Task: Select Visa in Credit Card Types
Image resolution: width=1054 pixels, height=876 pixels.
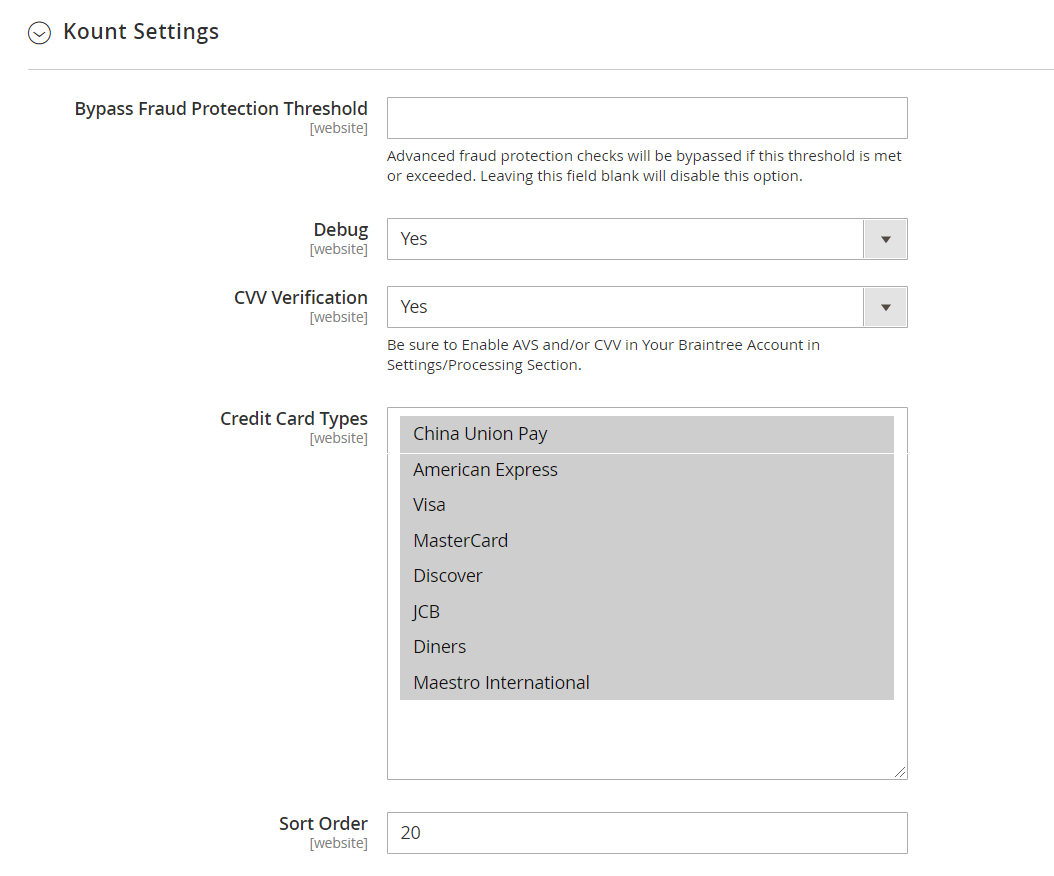Action: tap(647, 505)
